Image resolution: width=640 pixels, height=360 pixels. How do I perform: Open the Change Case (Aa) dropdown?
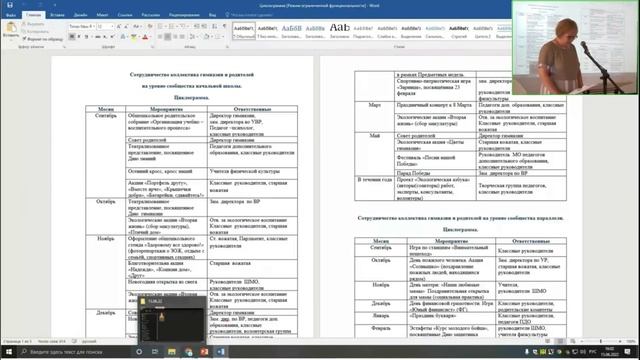click(138, 27)
